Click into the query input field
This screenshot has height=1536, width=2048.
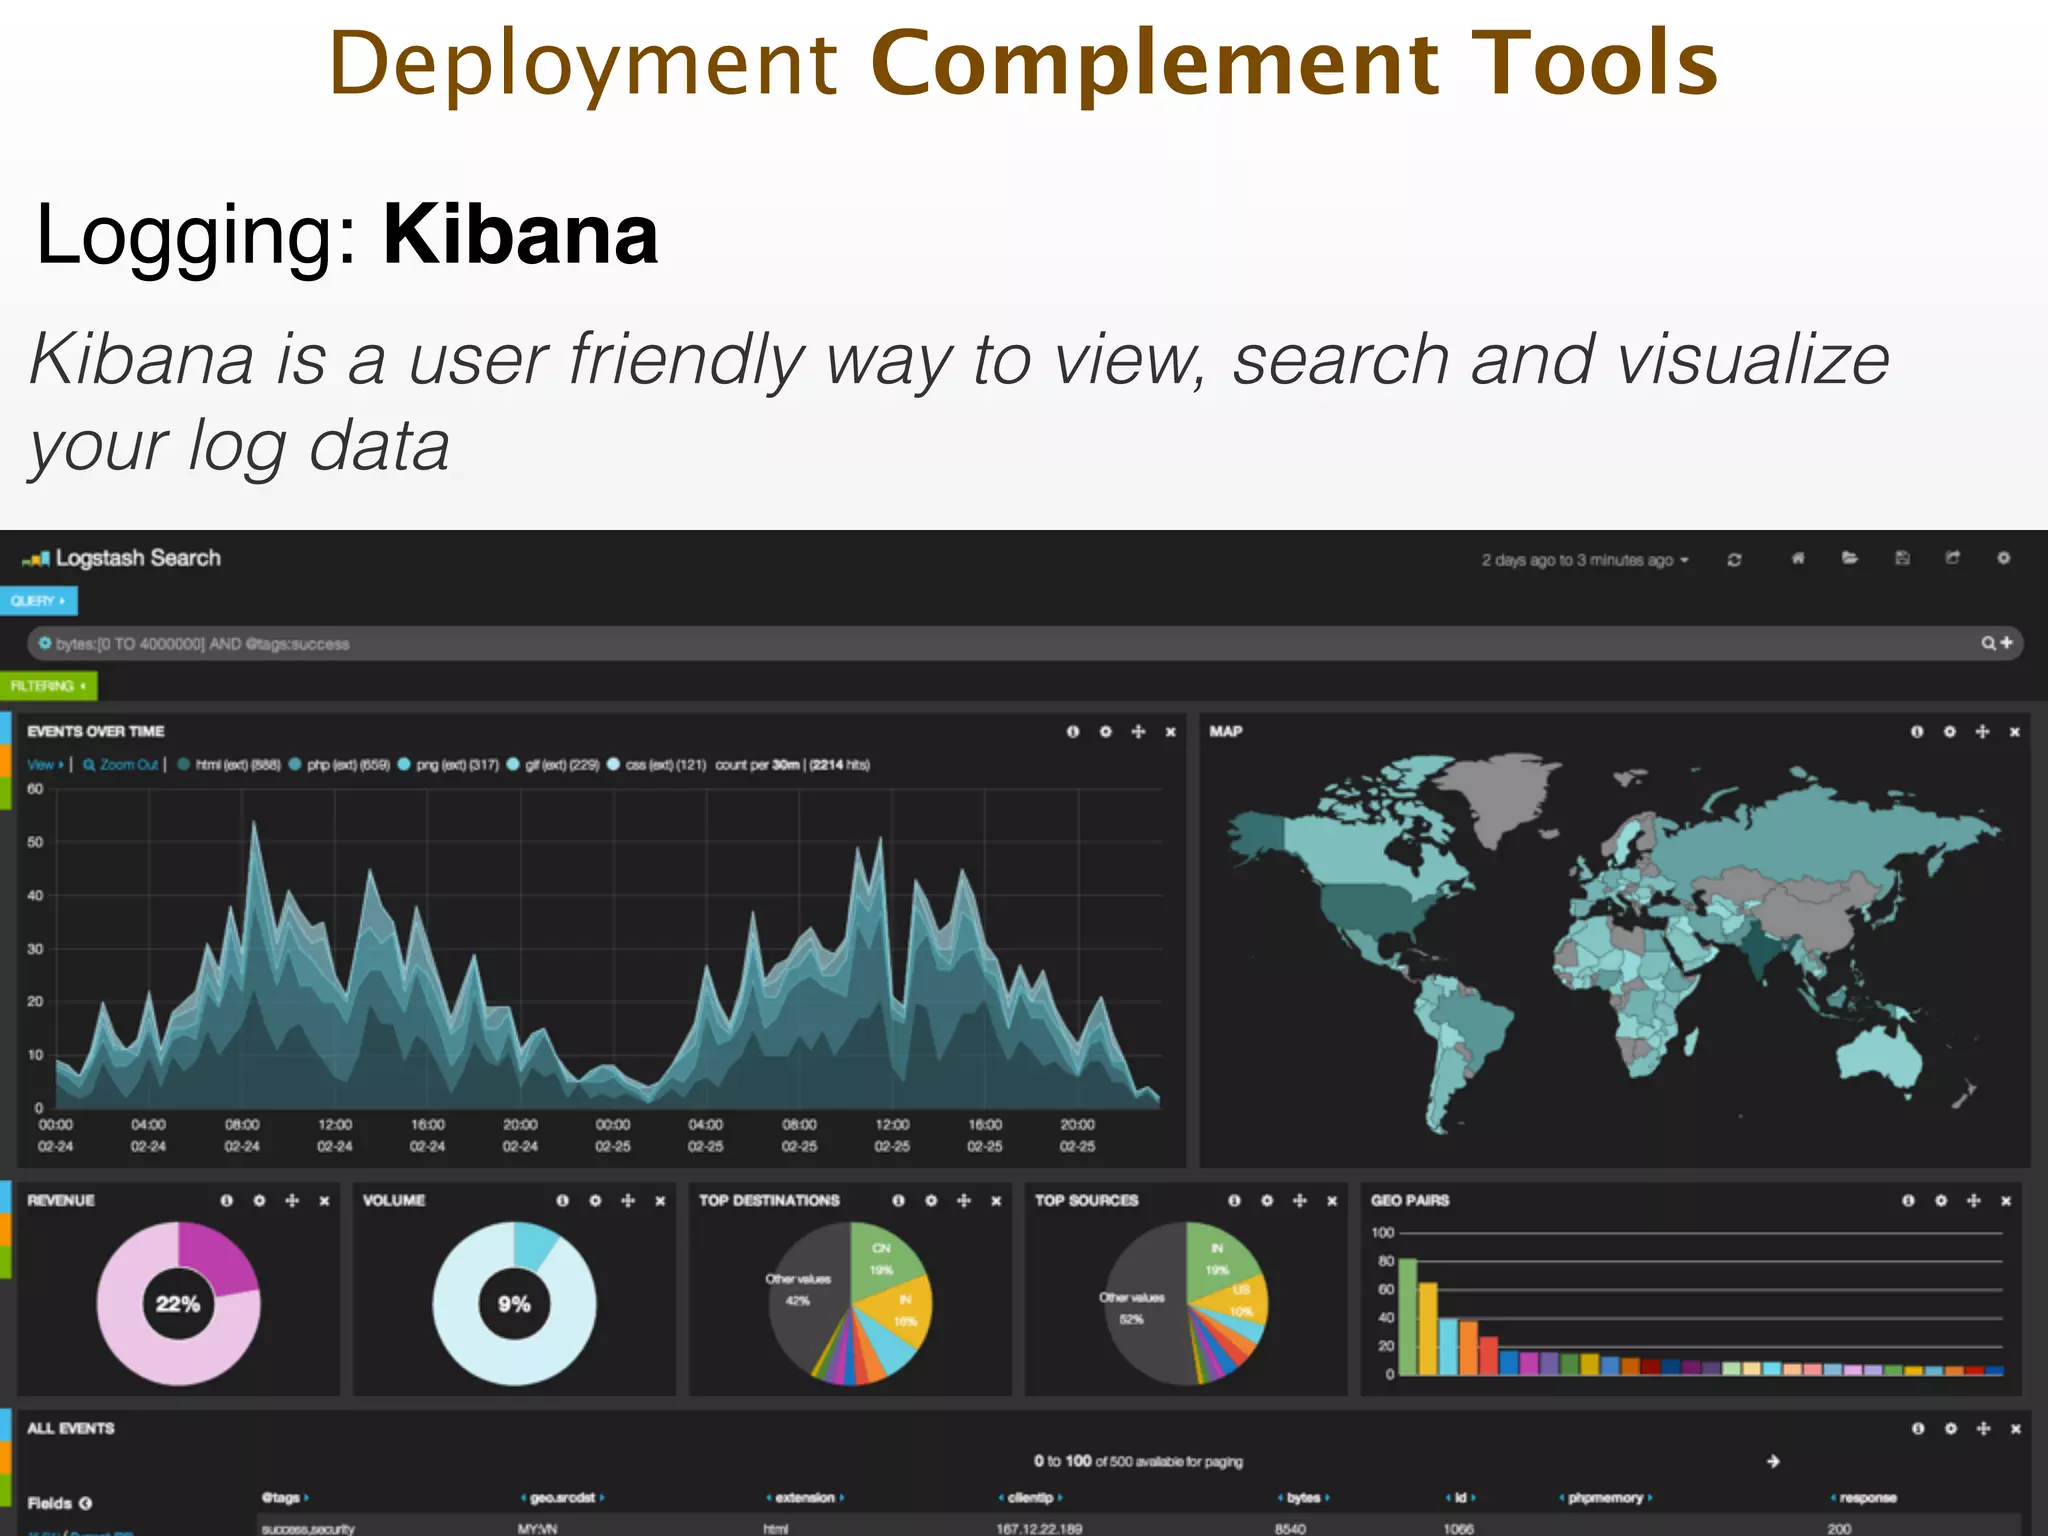click(x=1024, y=643)
